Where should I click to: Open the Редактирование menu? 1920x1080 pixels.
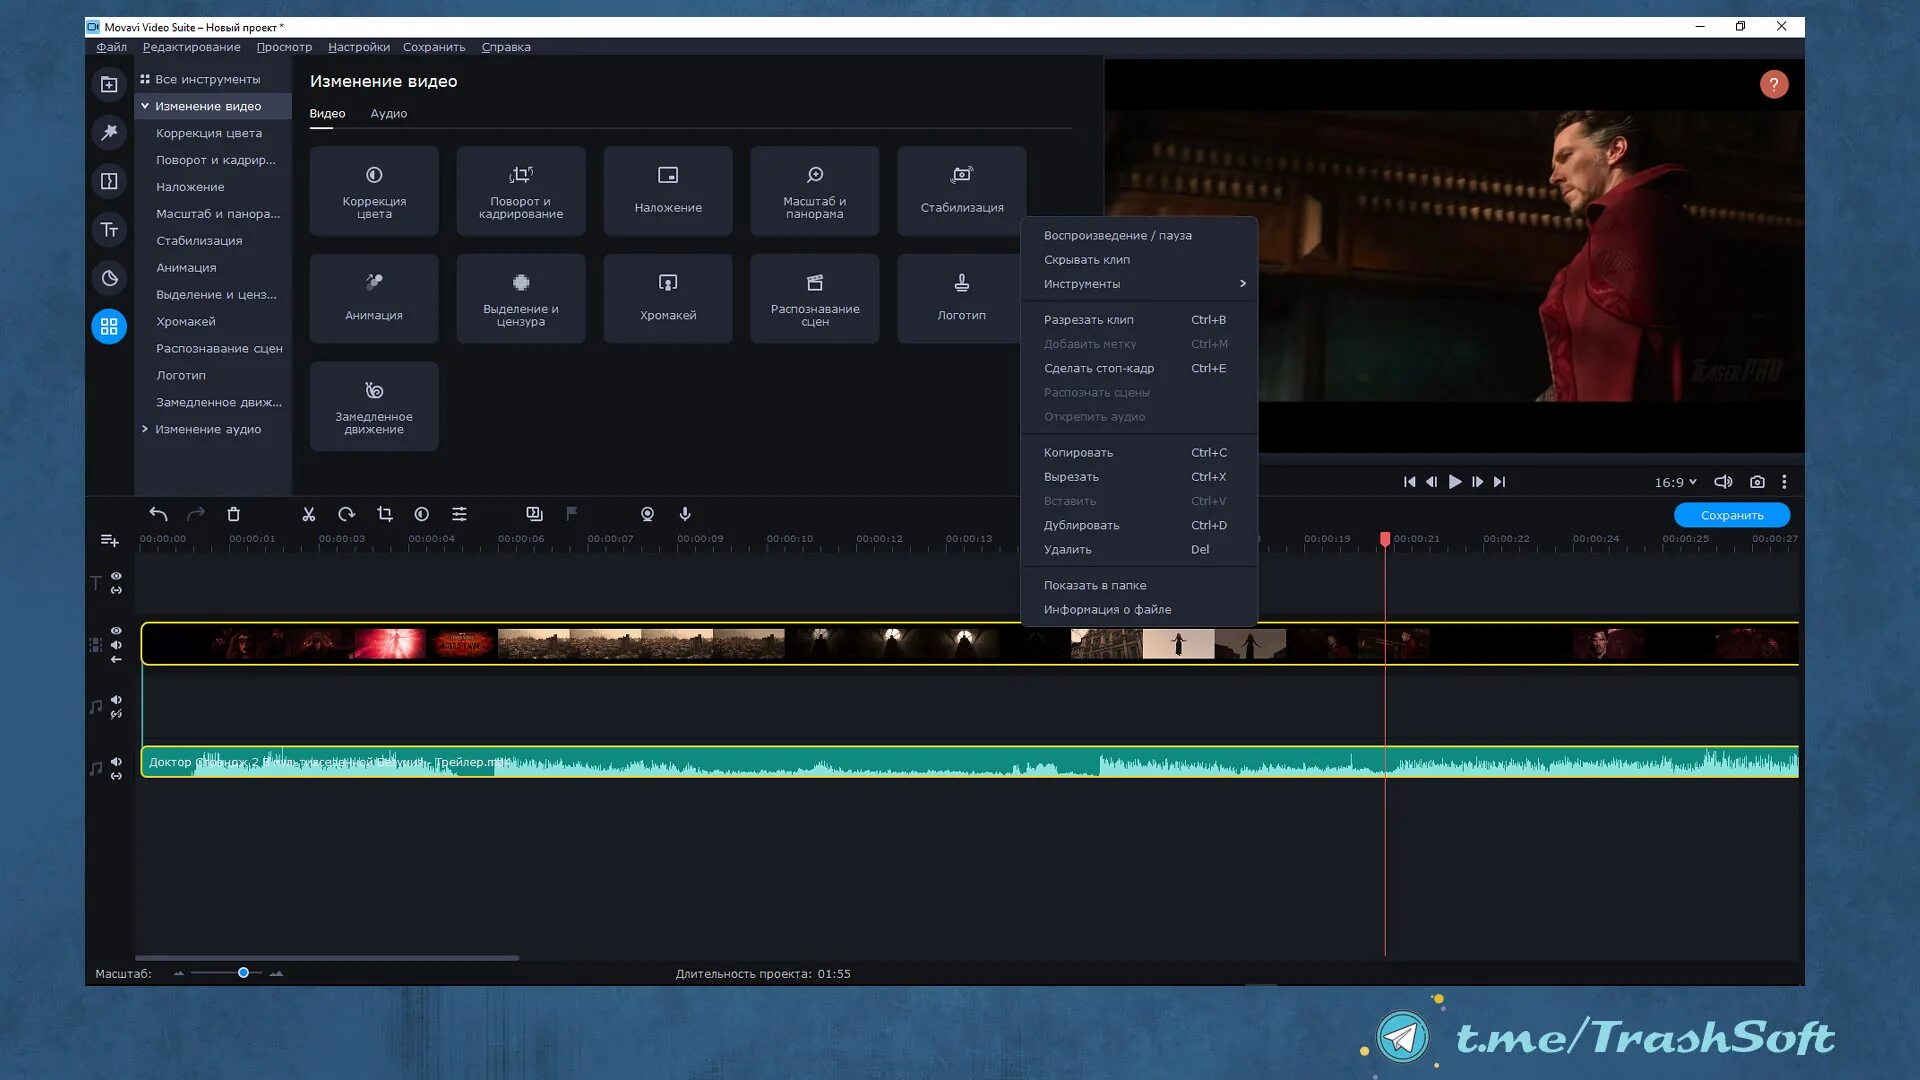pos(191,47)
